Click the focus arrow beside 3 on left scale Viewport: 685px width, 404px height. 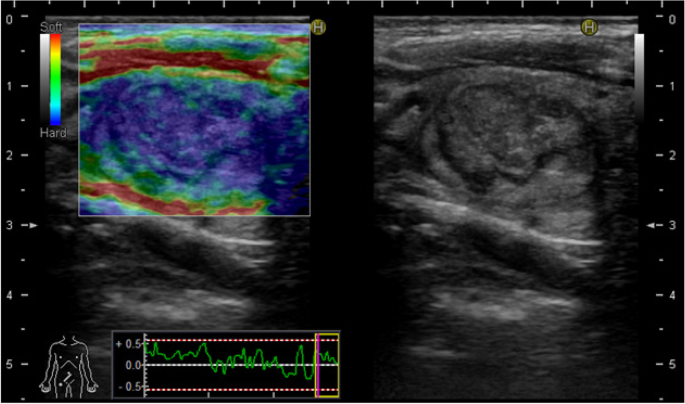33,225
